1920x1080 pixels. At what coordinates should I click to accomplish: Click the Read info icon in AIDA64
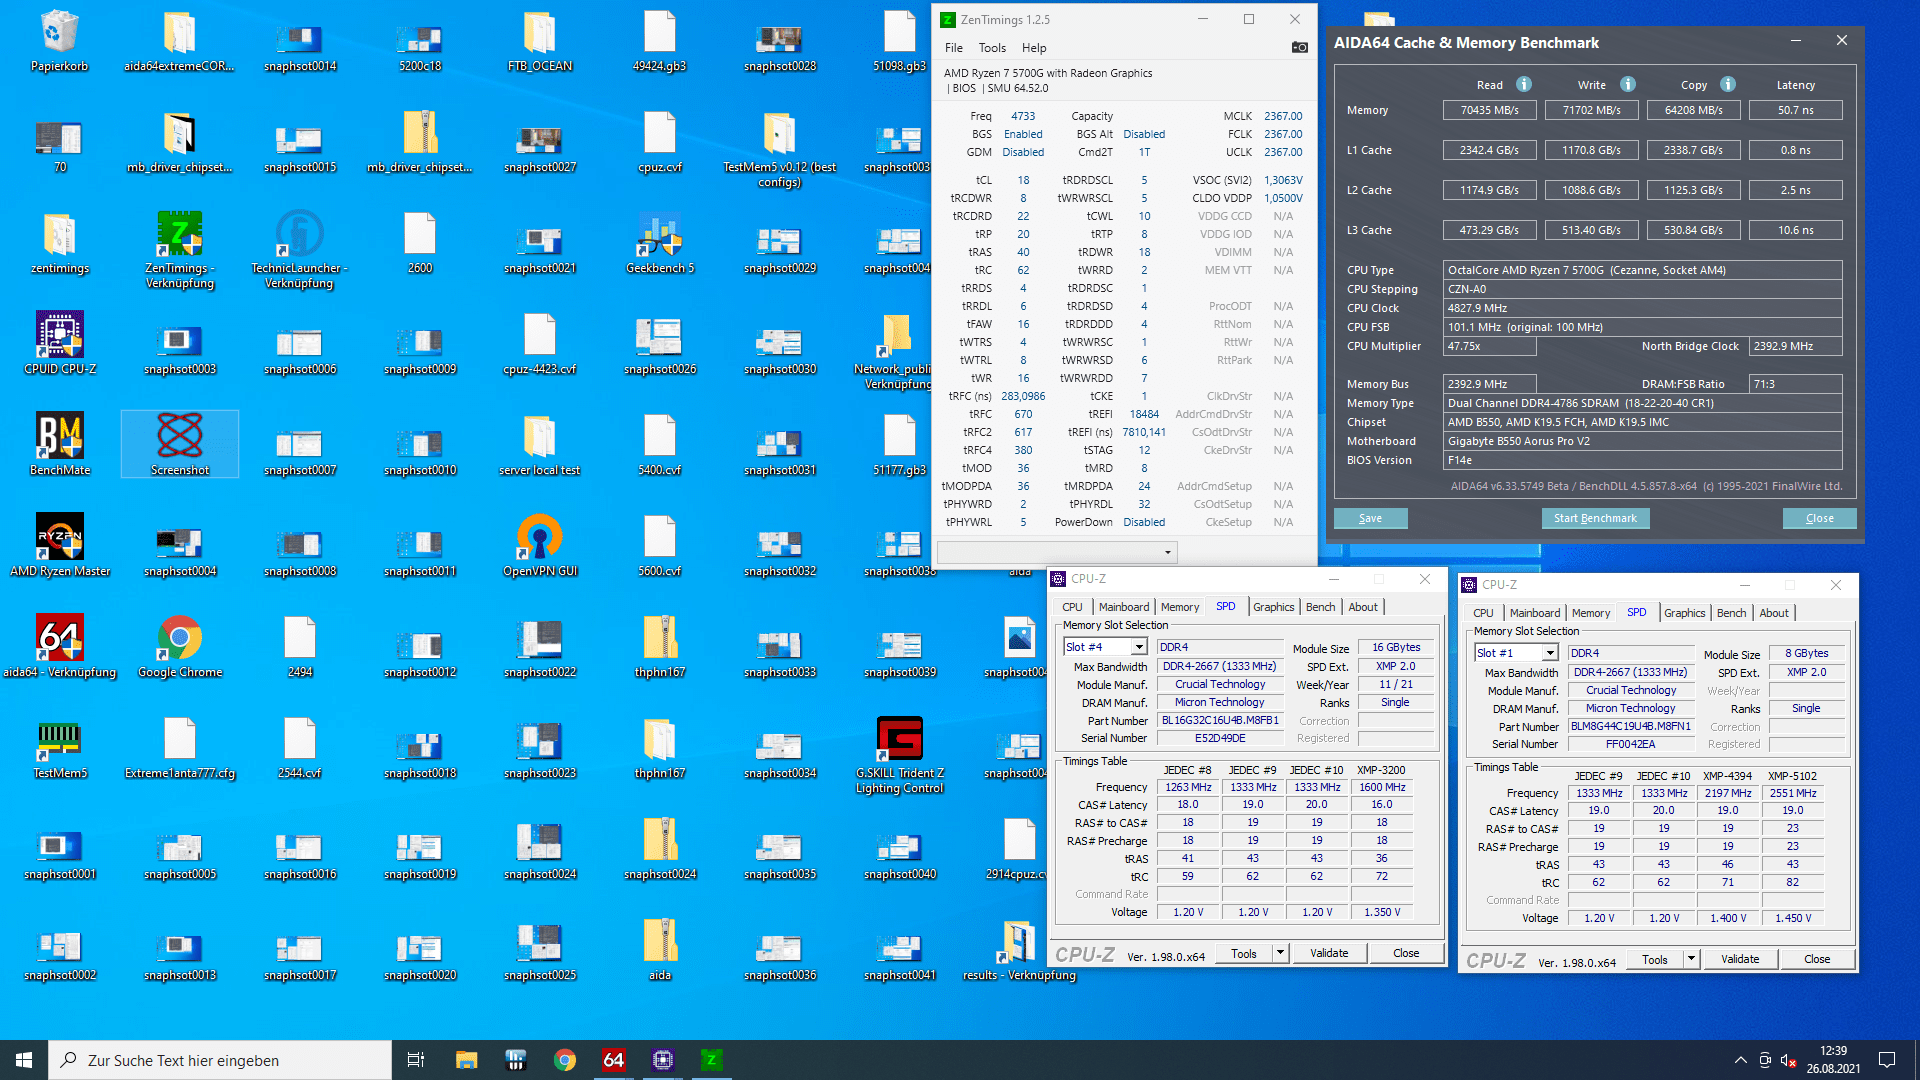pyautogui.click(x=1524, y=85)
